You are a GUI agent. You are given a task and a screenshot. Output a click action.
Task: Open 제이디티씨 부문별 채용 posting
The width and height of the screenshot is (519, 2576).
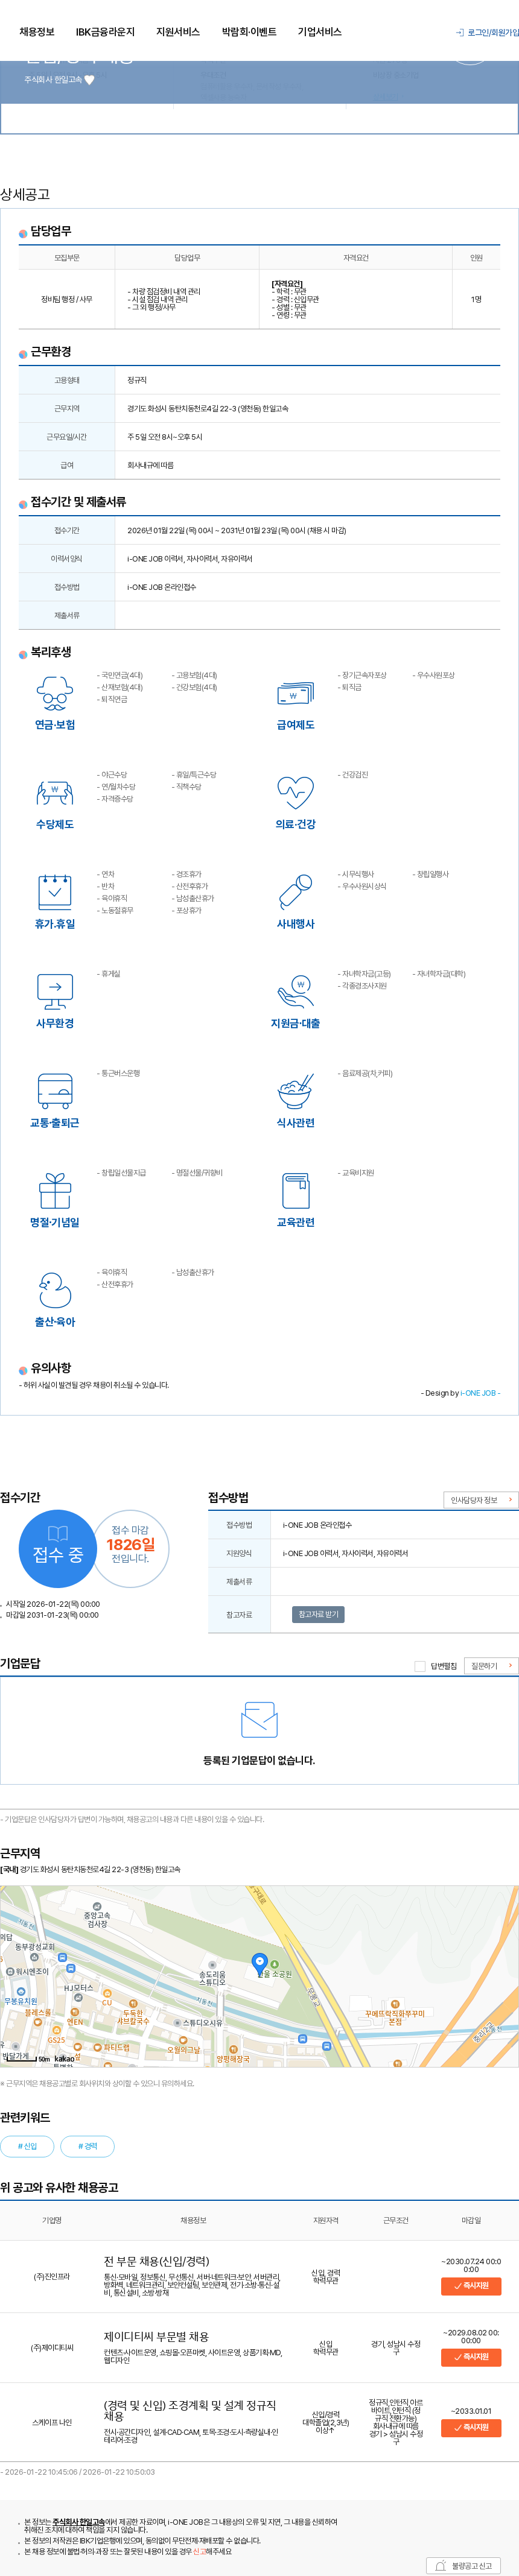click(156, 2337)
